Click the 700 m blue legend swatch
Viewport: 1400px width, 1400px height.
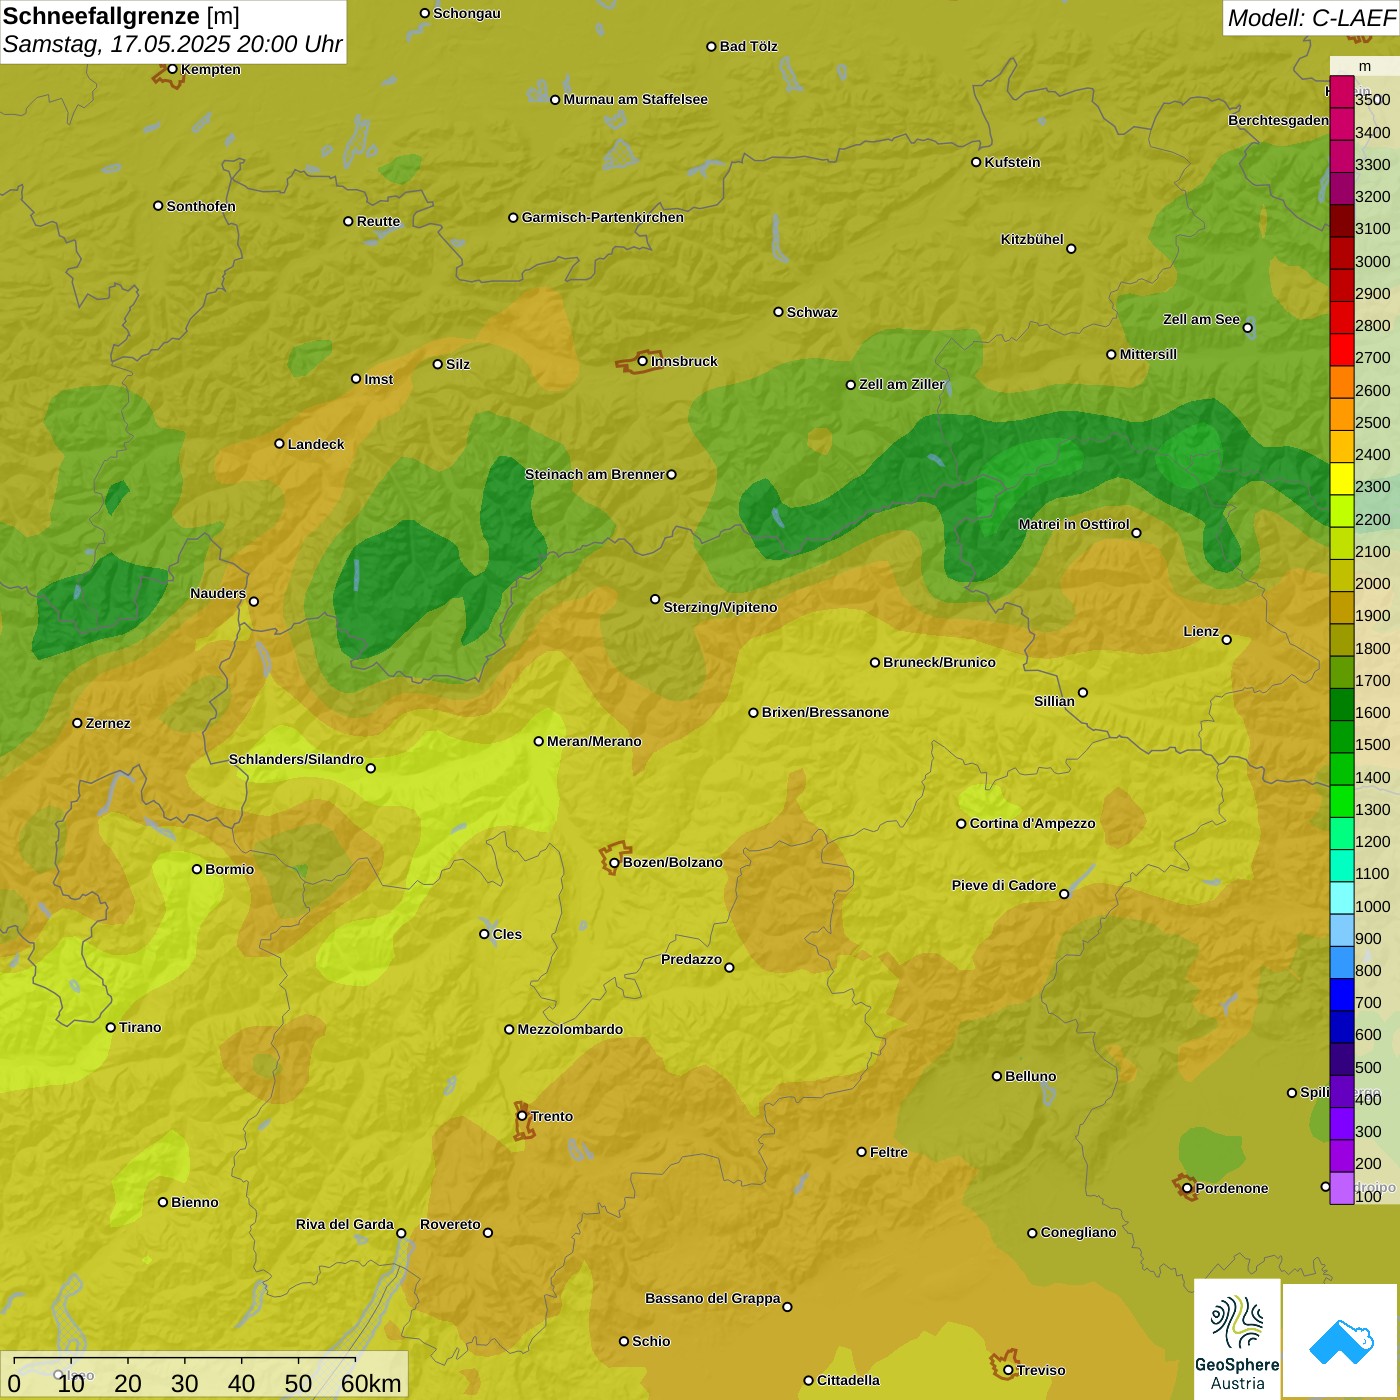click(x=1341, y=995)
